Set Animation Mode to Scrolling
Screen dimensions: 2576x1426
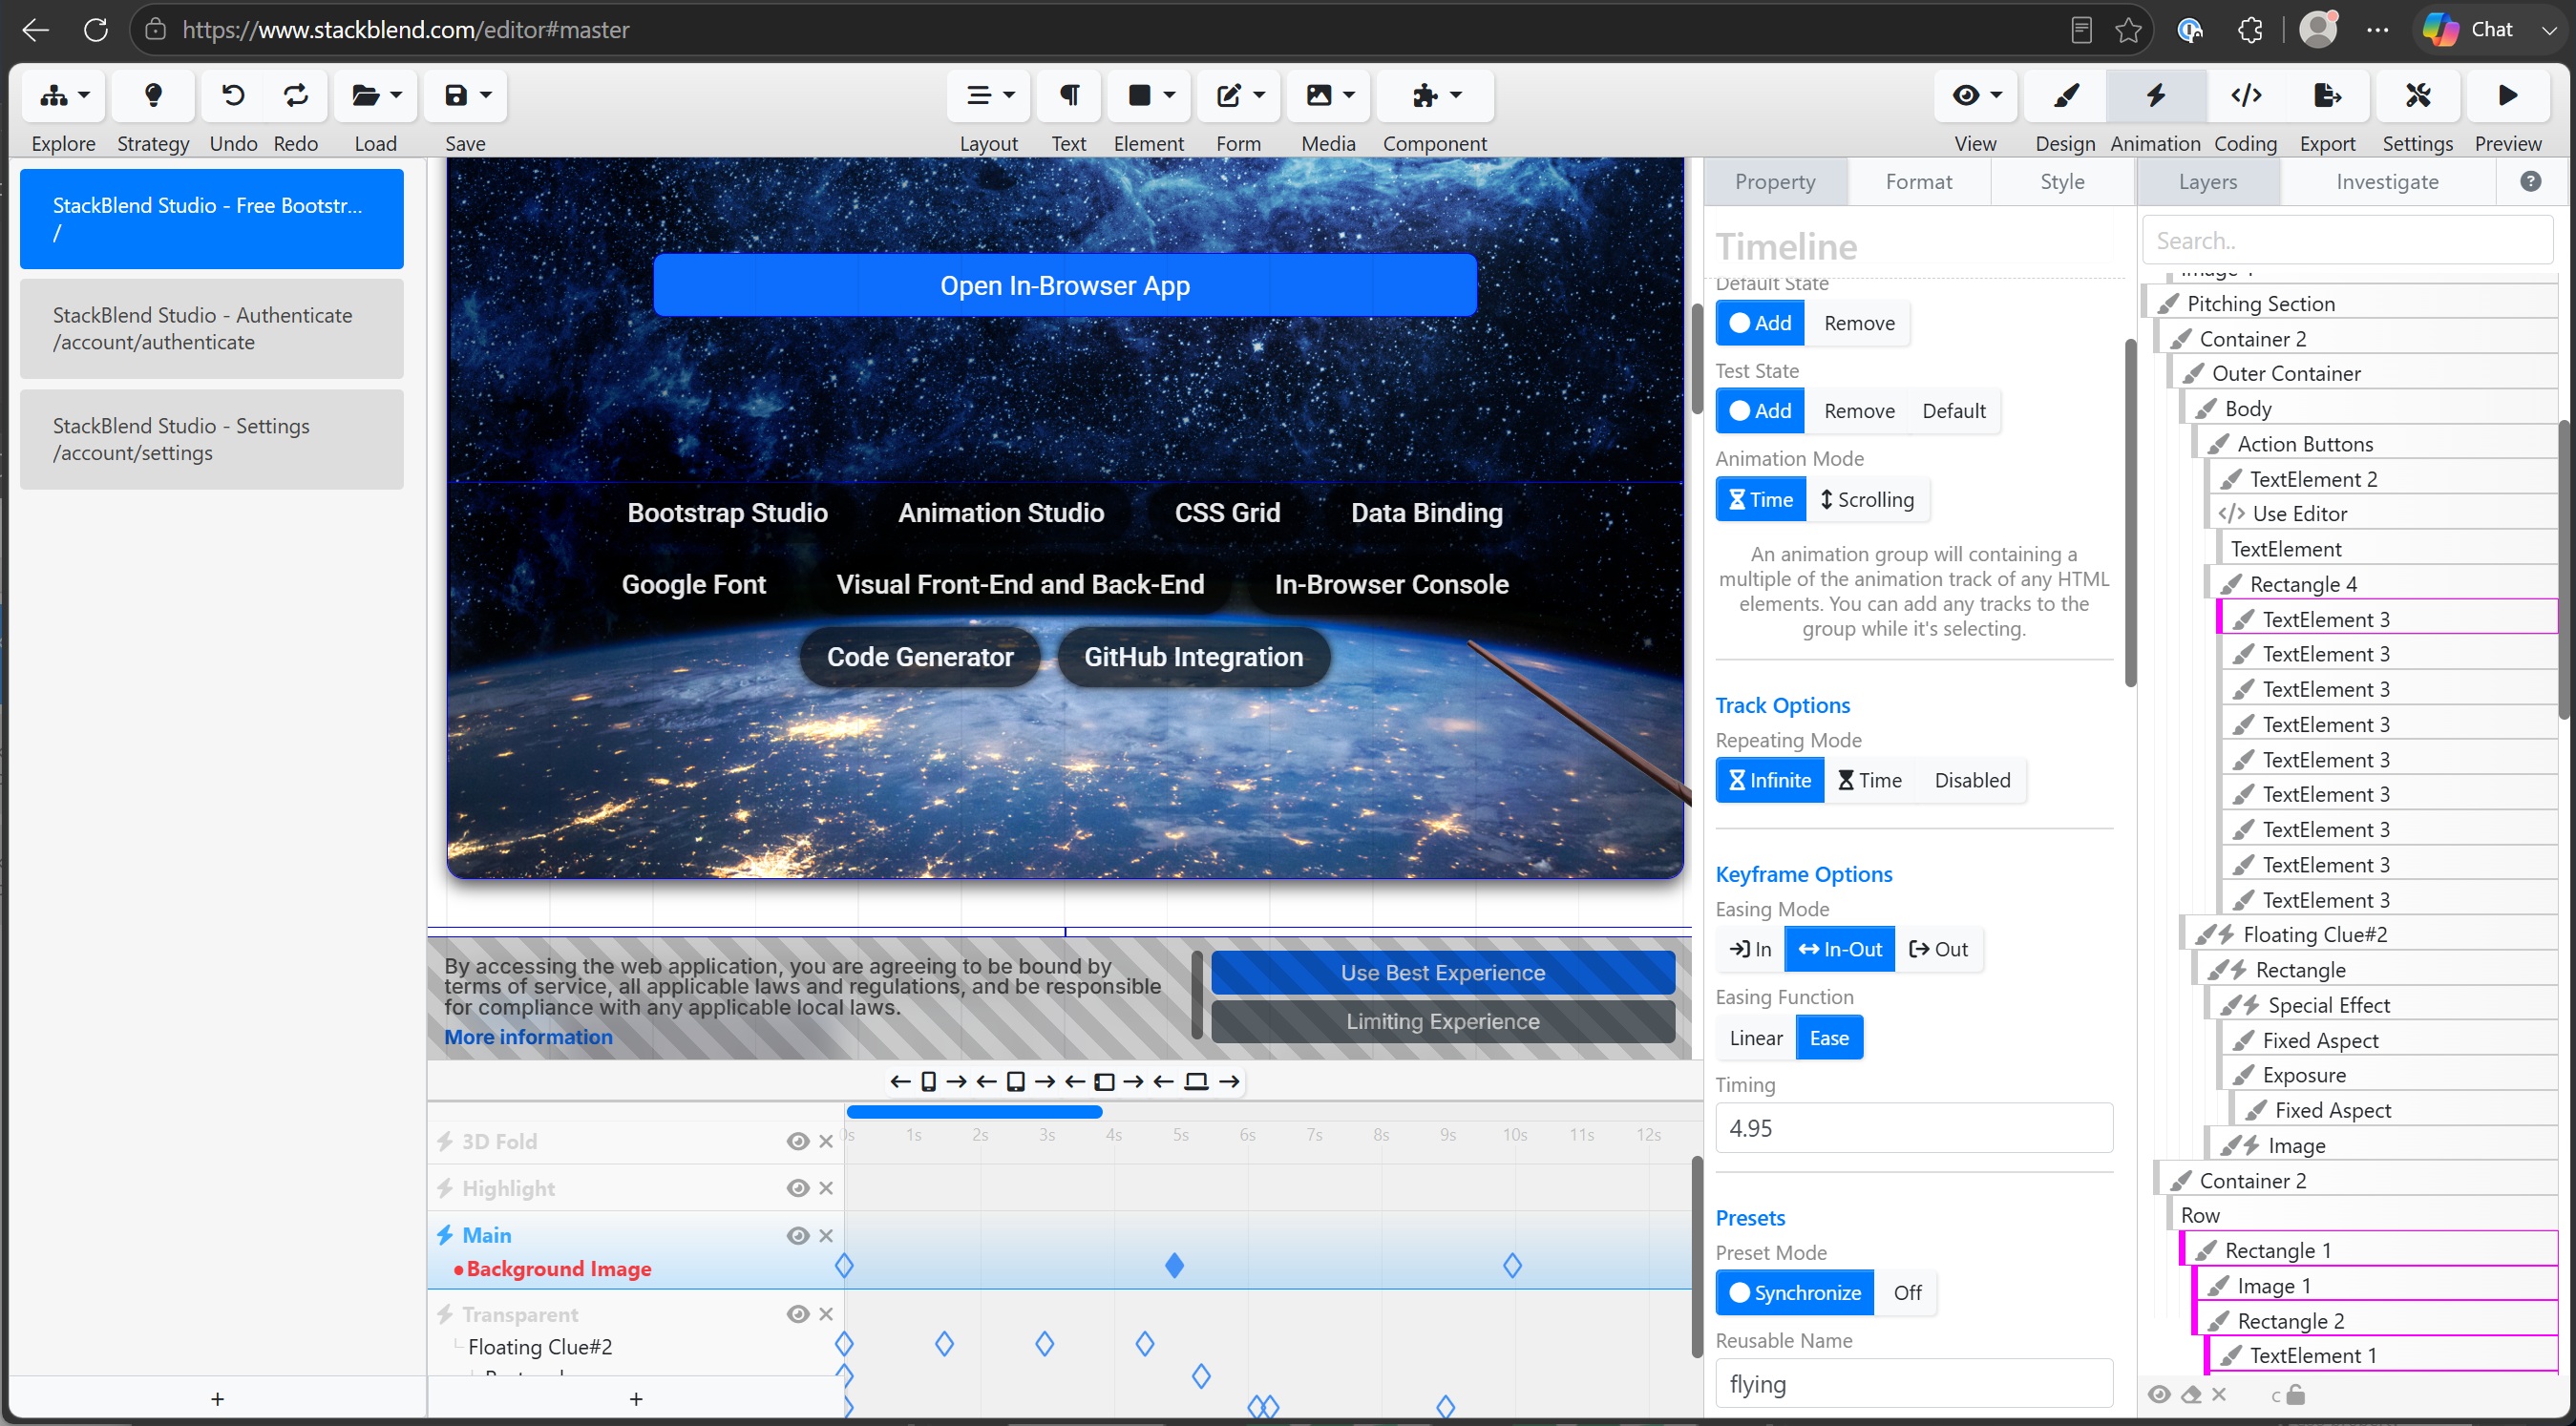tap(1867, 500)
